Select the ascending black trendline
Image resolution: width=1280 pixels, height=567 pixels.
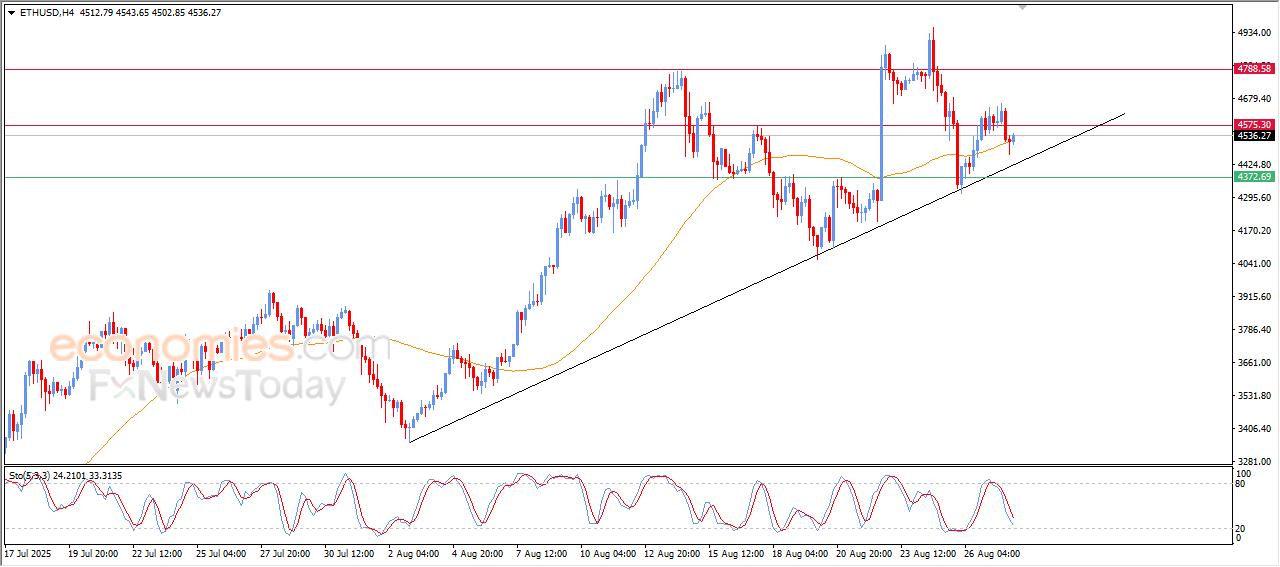click(x=767, y=278)
